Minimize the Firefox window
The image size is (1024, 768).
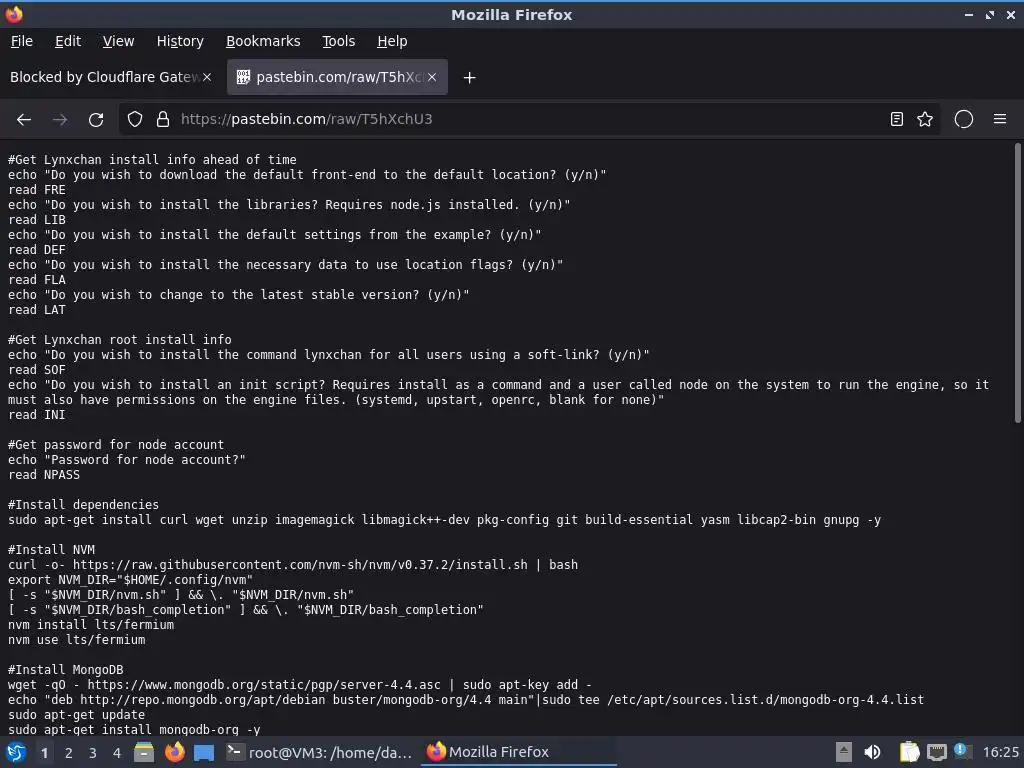click(x=968, y=14)
